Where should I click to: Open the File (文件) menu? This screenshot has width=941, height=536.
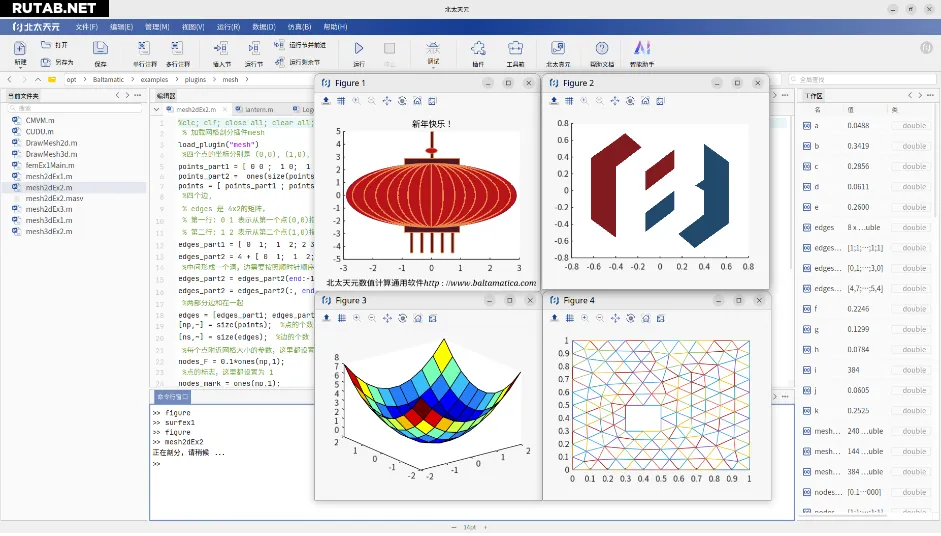point(86,27)
